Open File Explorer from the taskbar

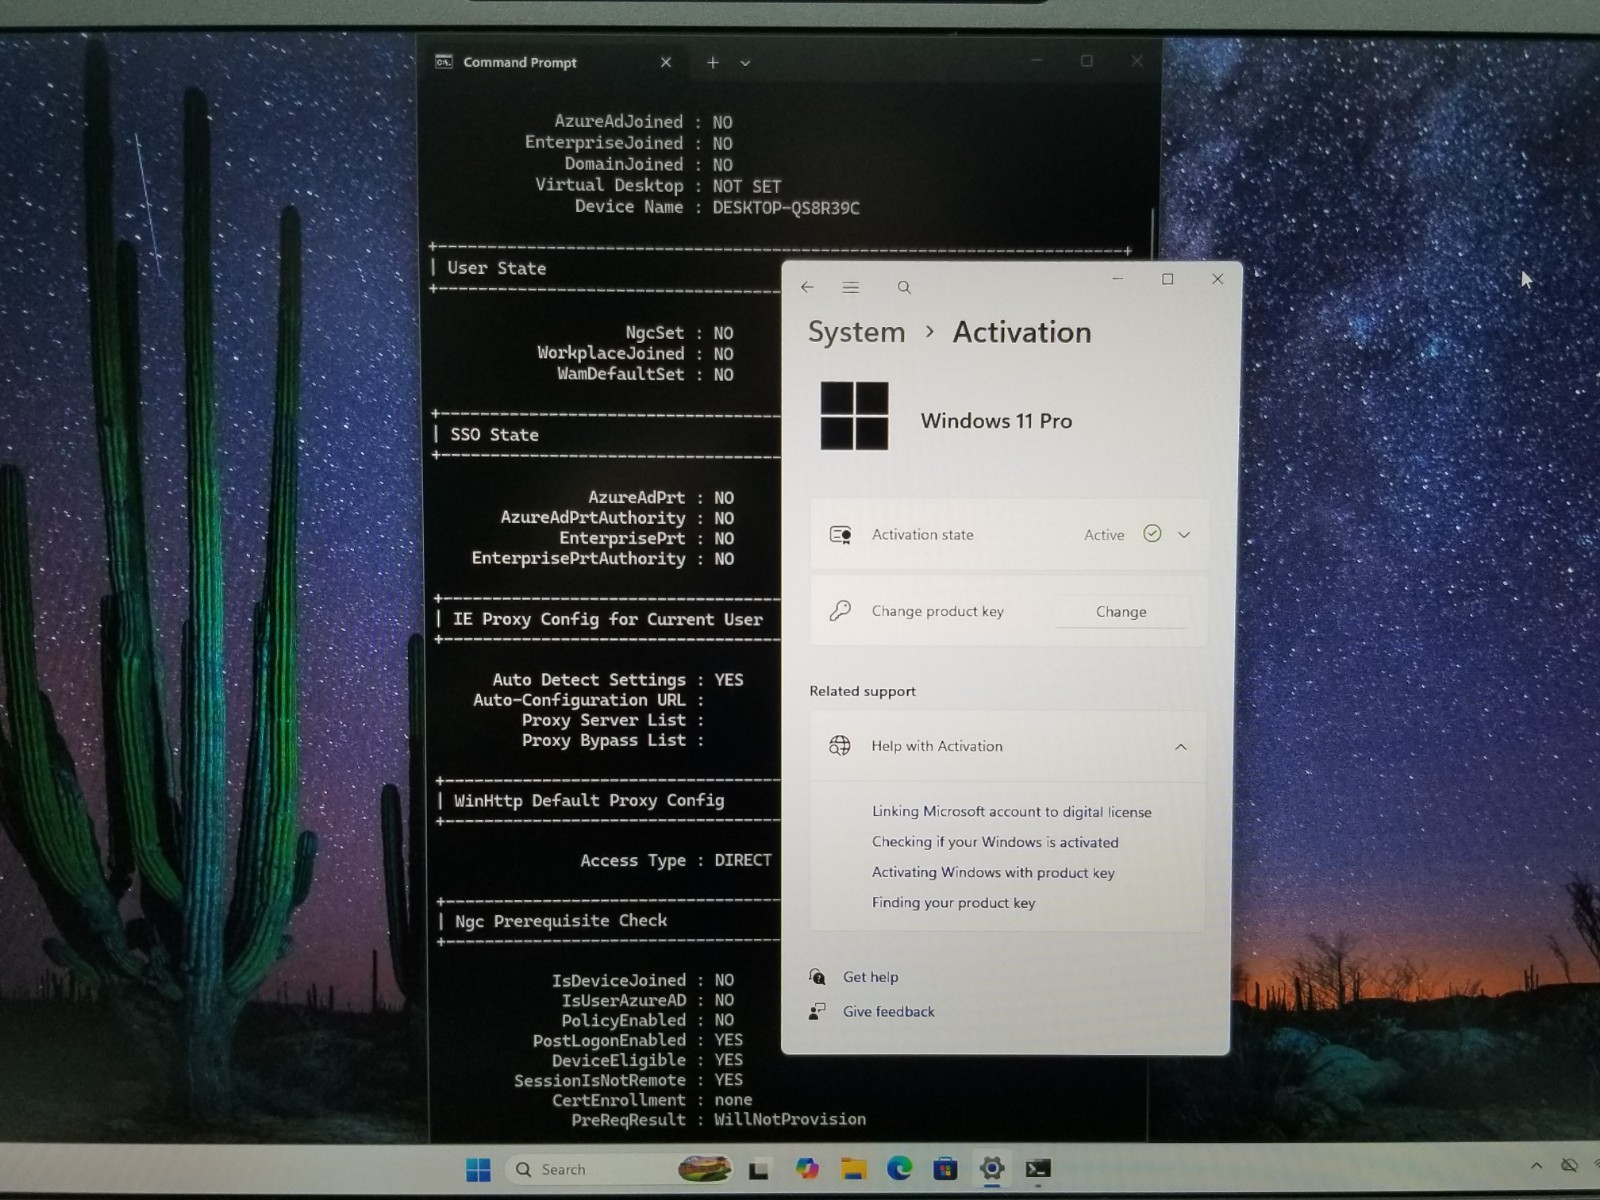click(x=853, y=1169)
